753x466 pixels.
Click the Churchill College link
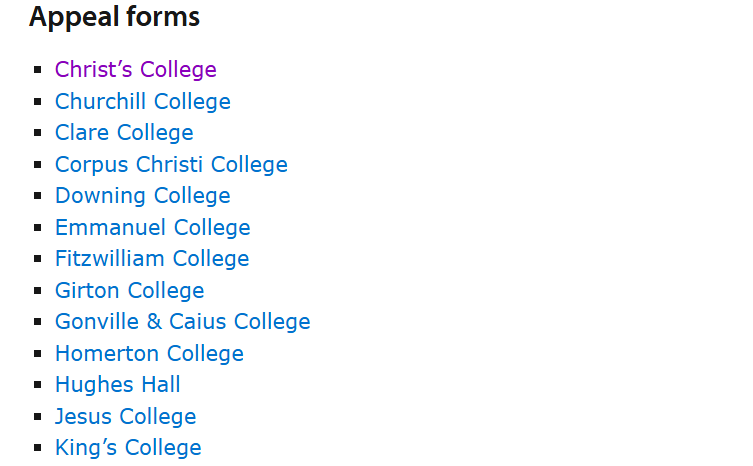point(142,102)
